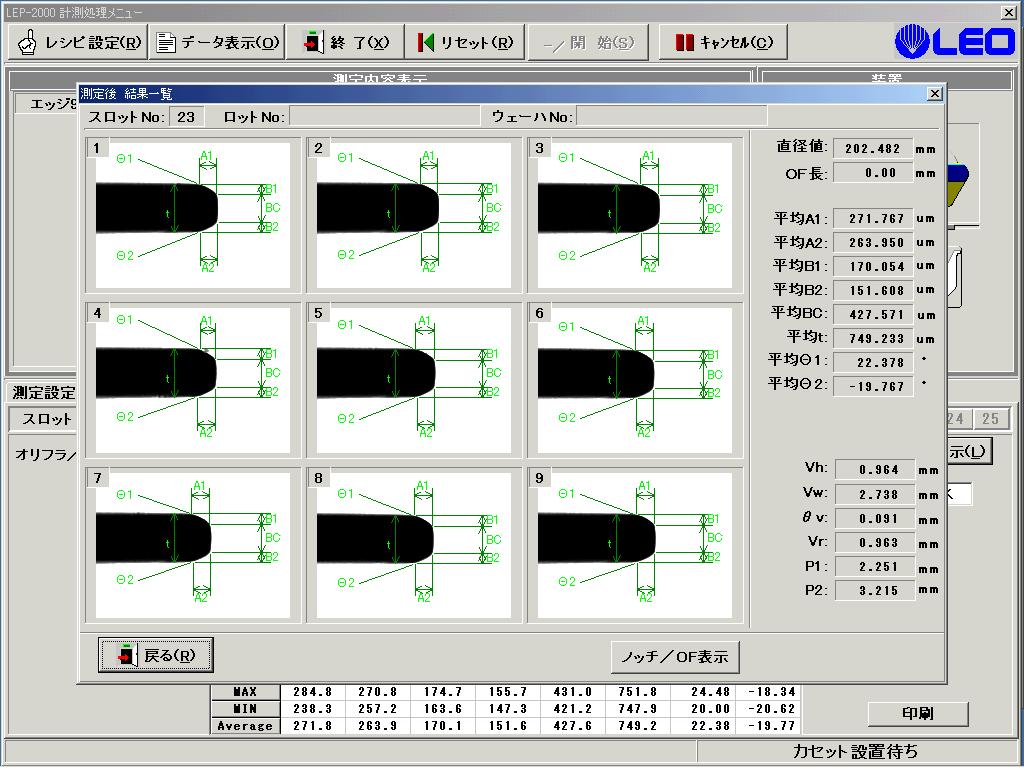The height and width of the screenshot is (768, 1024).
Task: Click Average row cell 427.6
Action: (573, 726)
